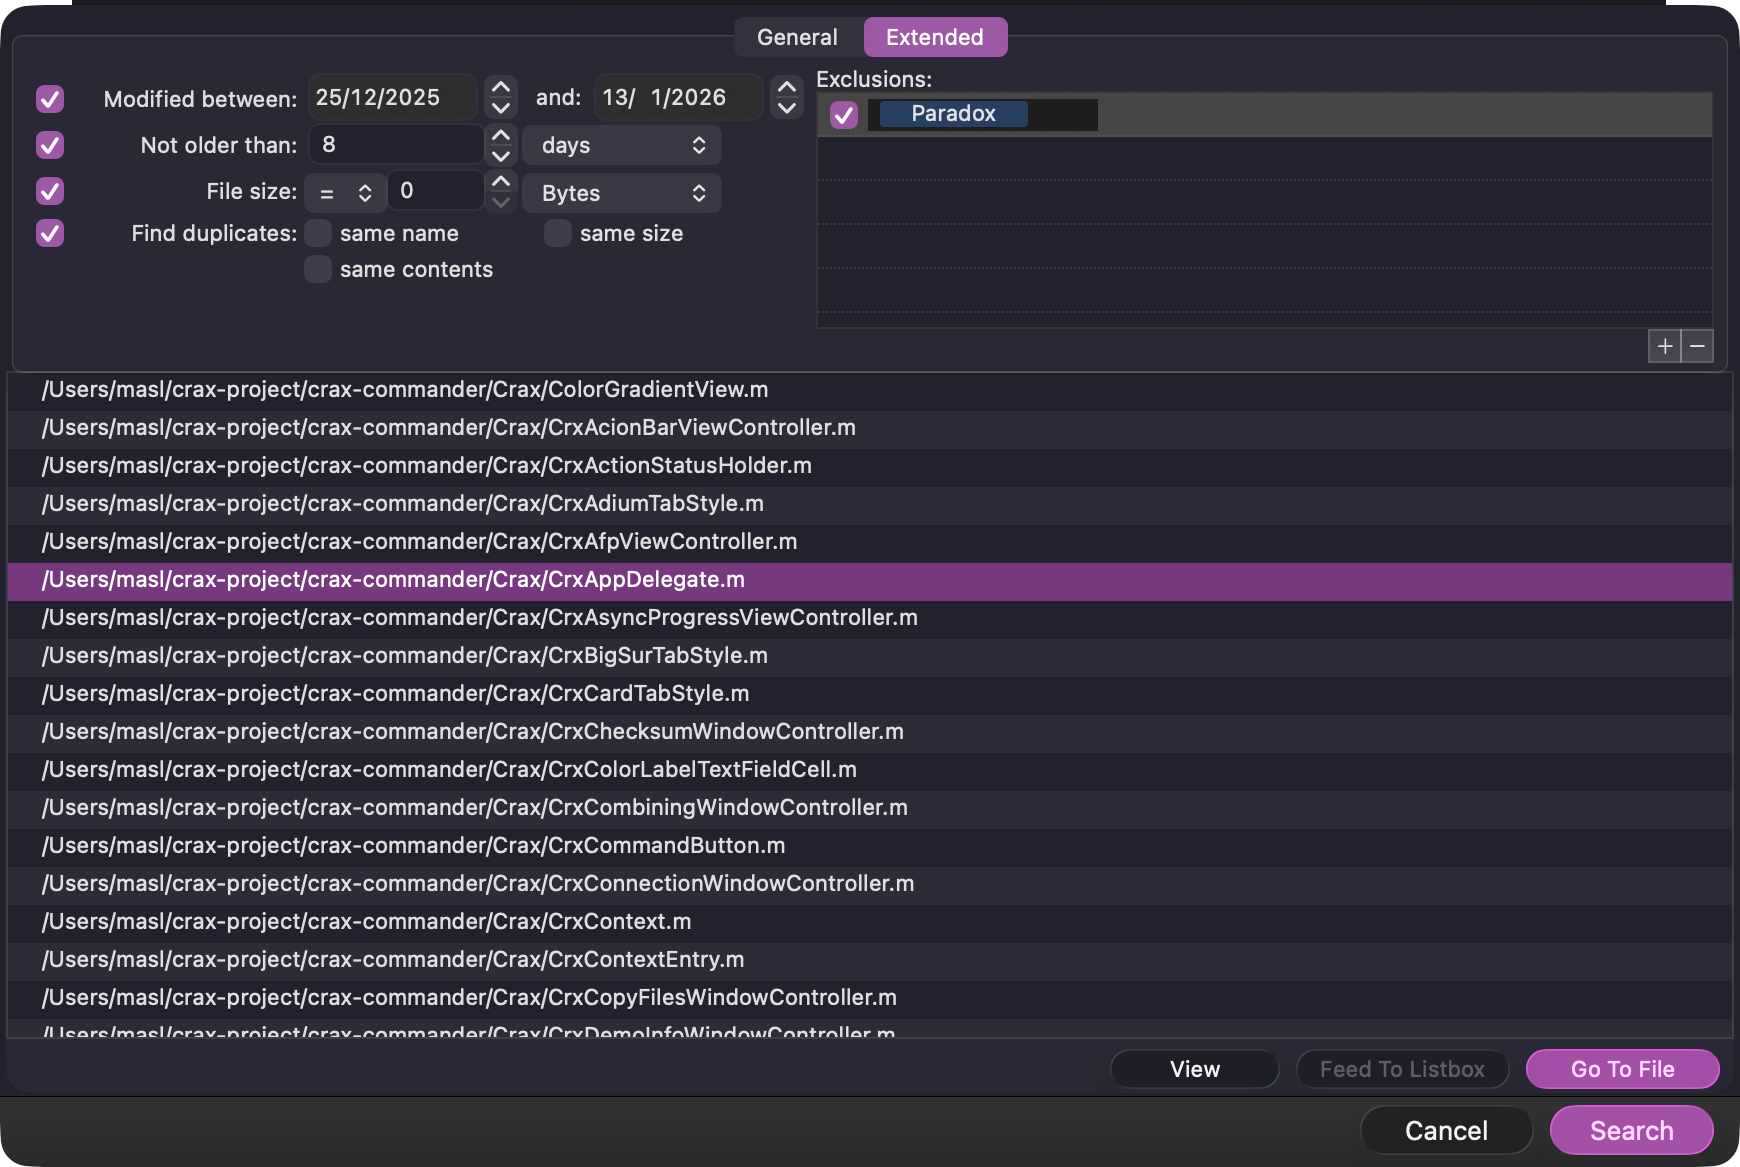This screenshot has height=1167, width=1740.
Task: Increase the File size value
Action: pyautogui.click(x=501, y=181)
